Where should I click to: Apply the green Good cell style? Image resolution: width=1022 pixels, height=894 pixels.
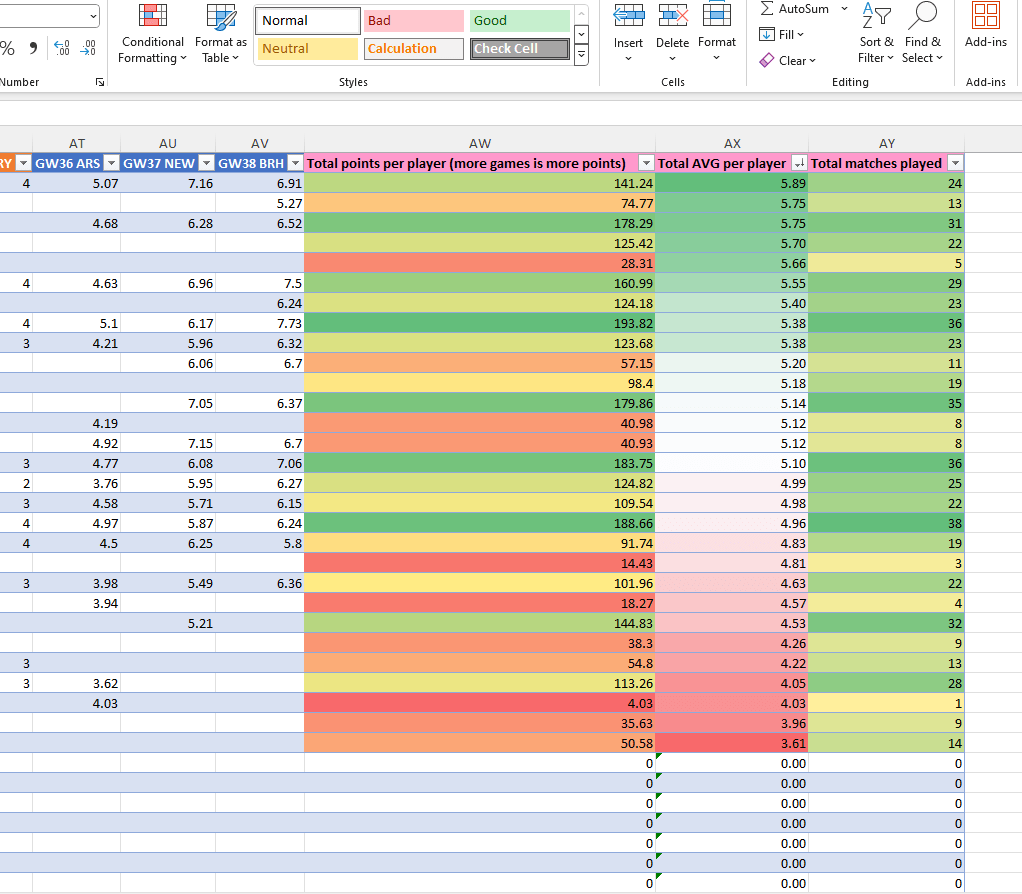(519, 21)
